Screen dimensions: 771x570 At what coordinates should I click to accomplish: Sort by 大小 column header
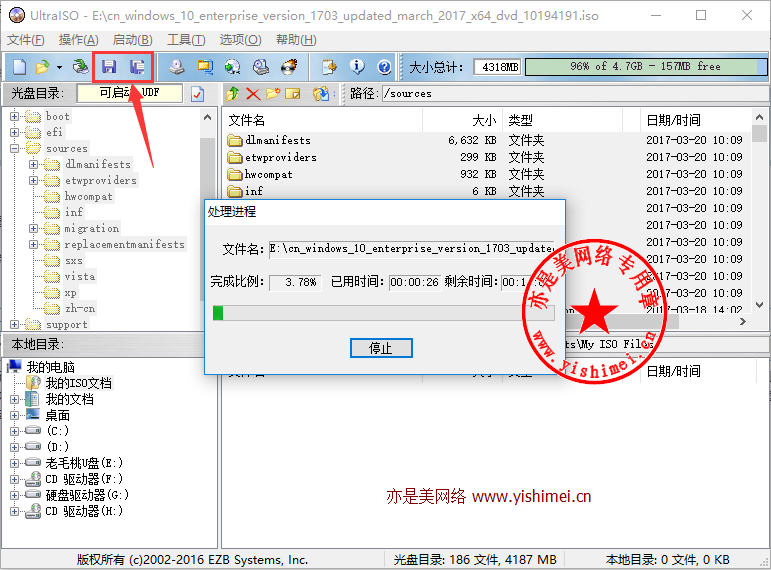463,120
